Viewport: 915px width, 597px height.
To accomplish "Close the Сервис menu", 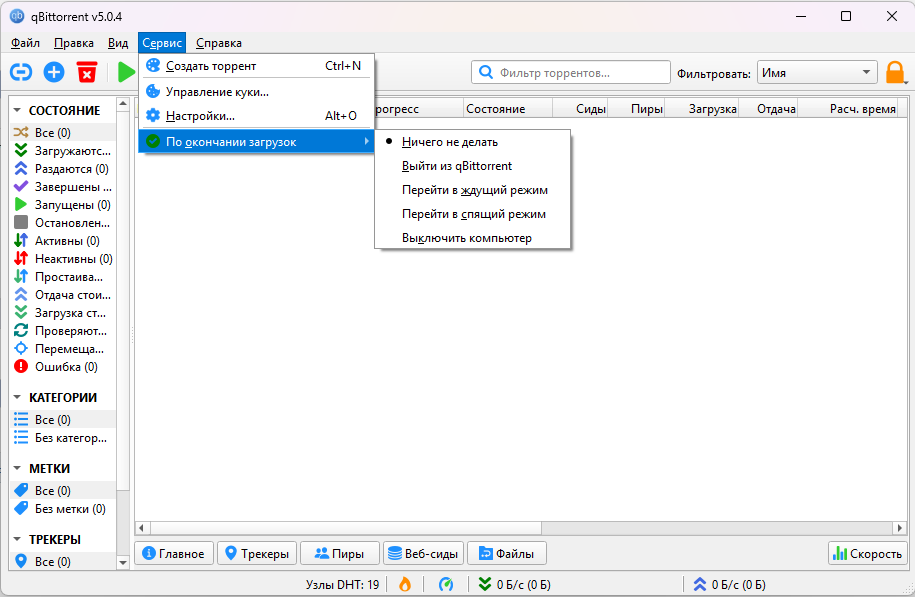I will pos(162,43).
